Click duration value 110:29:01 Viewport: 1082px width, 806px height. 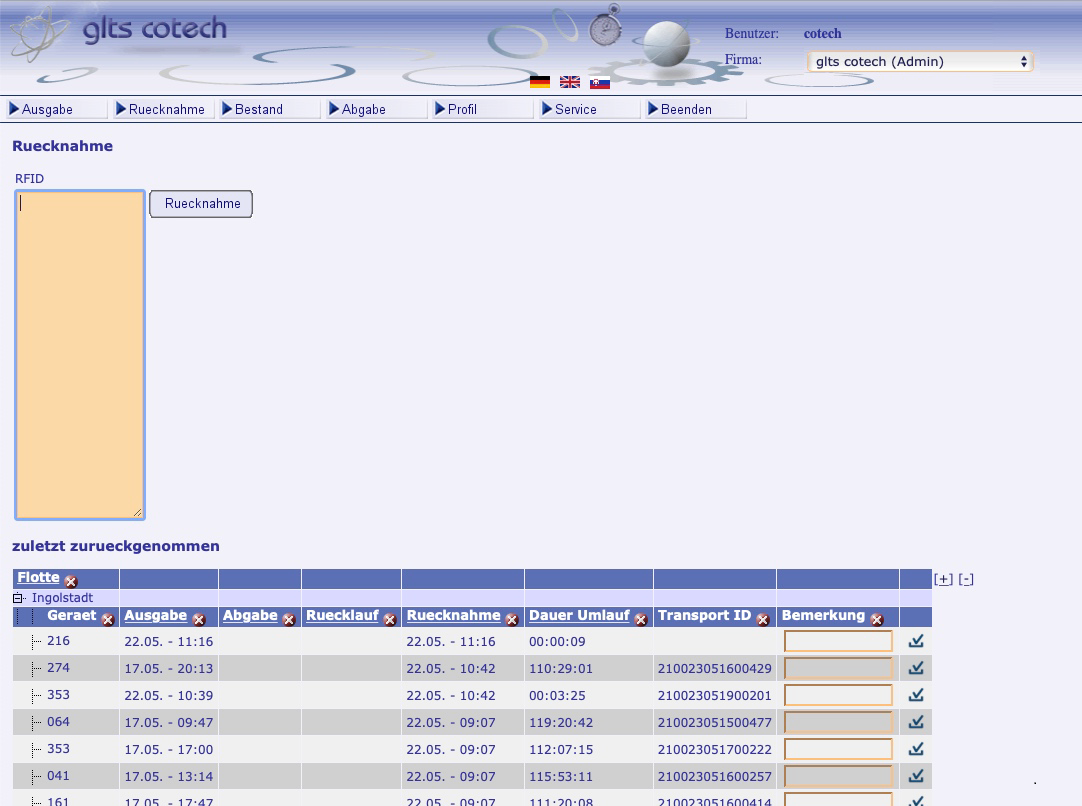(560, 668)
